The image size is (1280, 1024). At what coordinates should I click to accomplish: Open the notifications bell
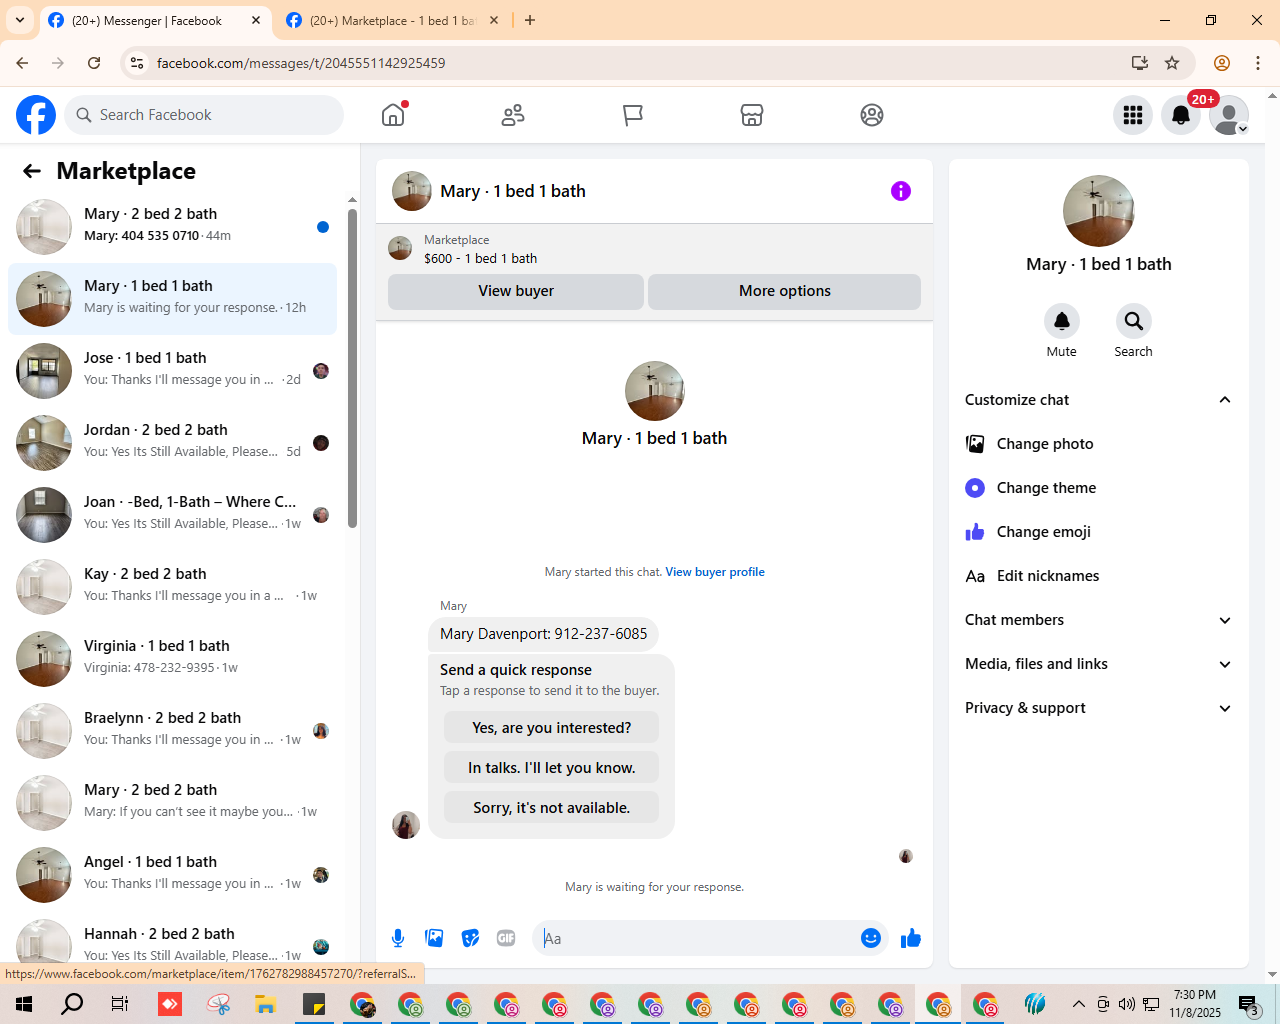(x=1181, y=115)
